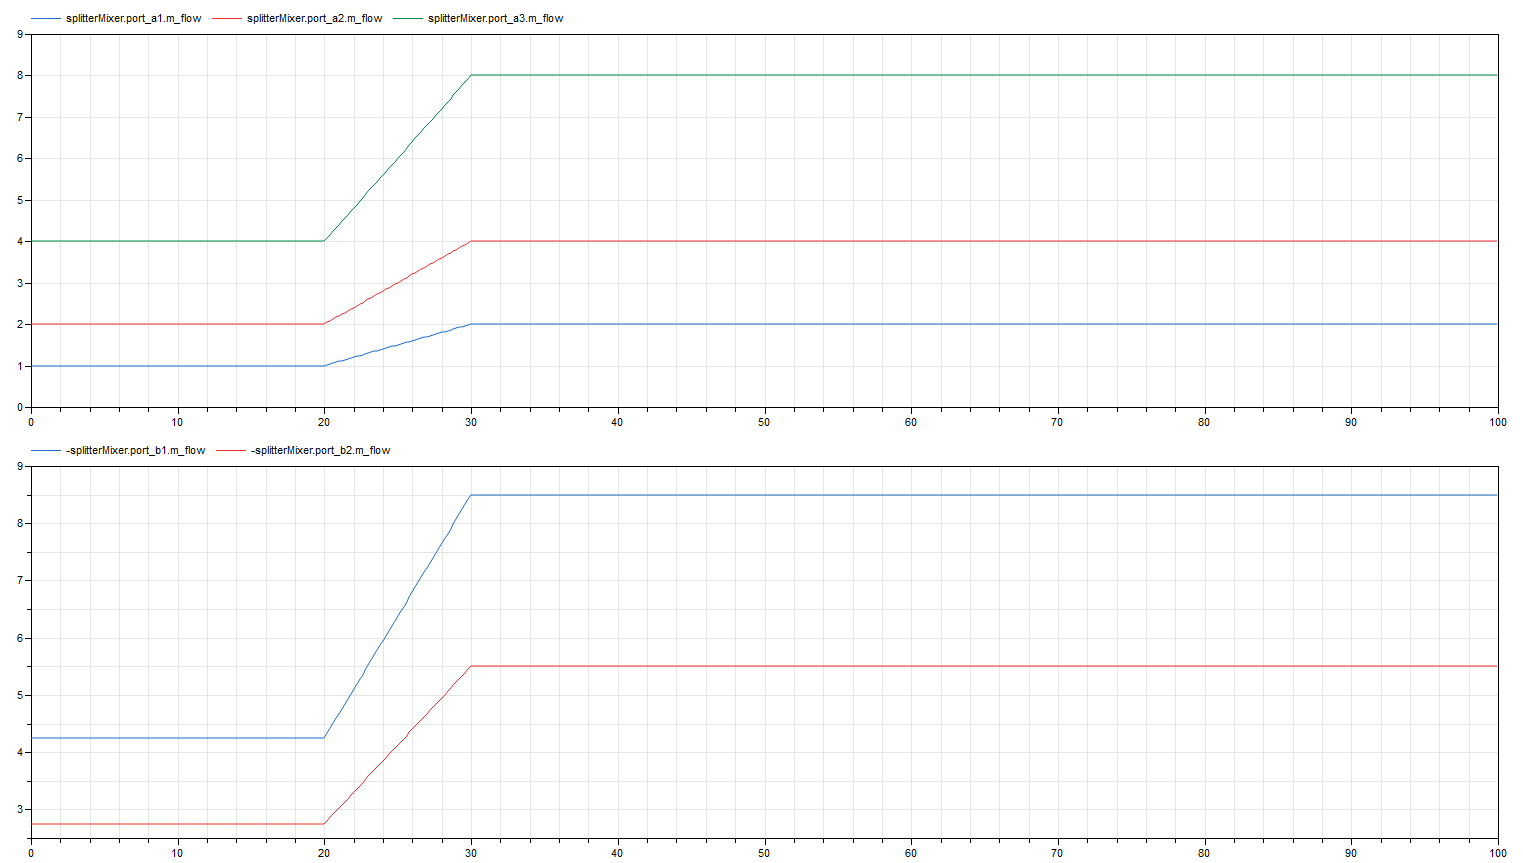Click x-axis tick label 100 in upper plot
1523x863 pixels.
(1497, 422)
